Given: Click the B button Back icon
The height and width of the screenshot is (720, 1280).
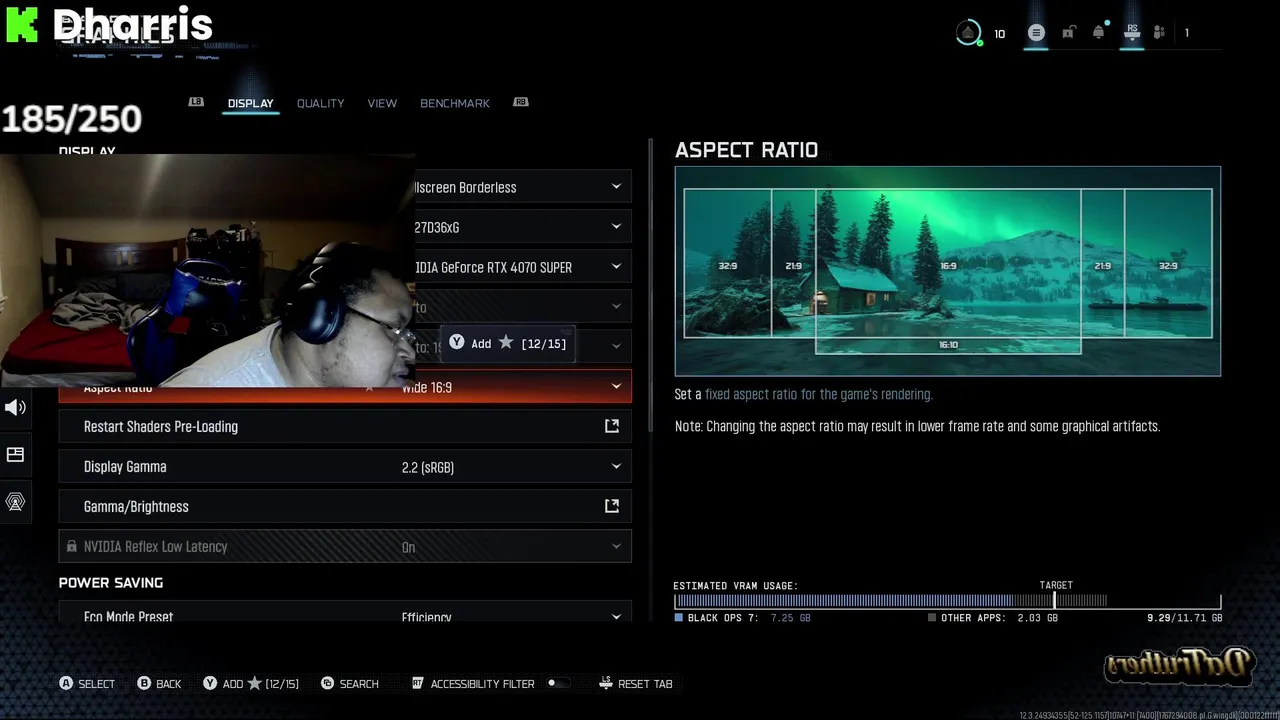Looking at the screenshot, I should [144, 683].
